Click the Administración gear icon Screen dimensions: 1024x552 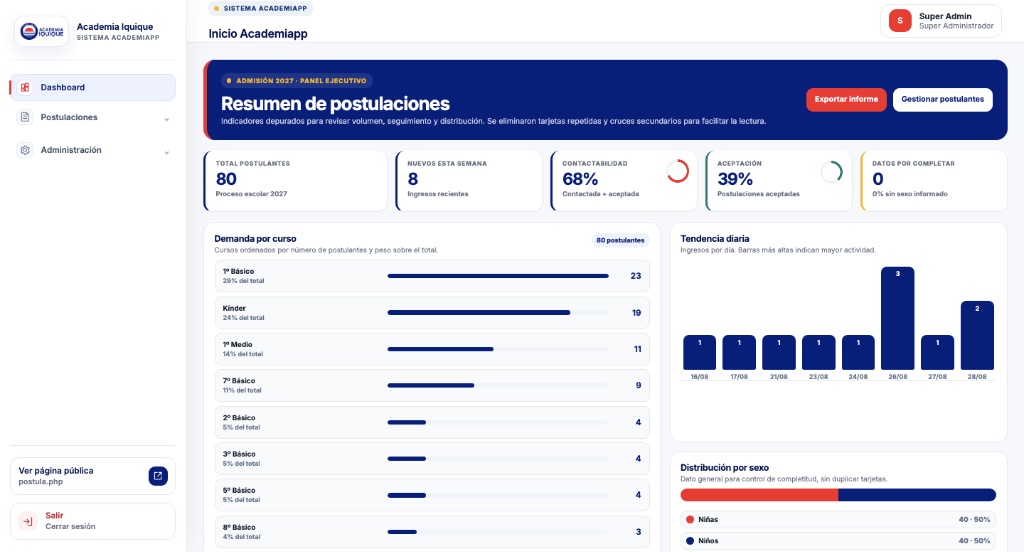25,150
